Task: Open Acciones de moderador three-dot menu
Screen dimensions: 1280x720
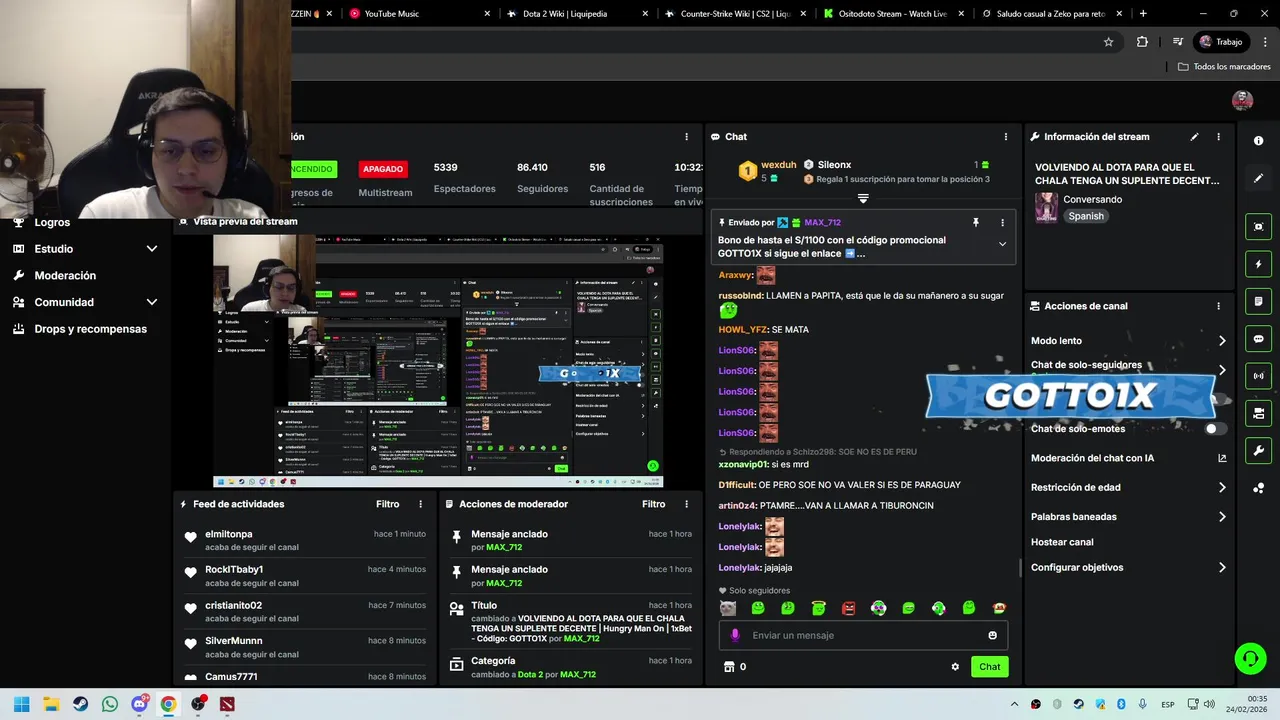Action: (x=686, y=504)
